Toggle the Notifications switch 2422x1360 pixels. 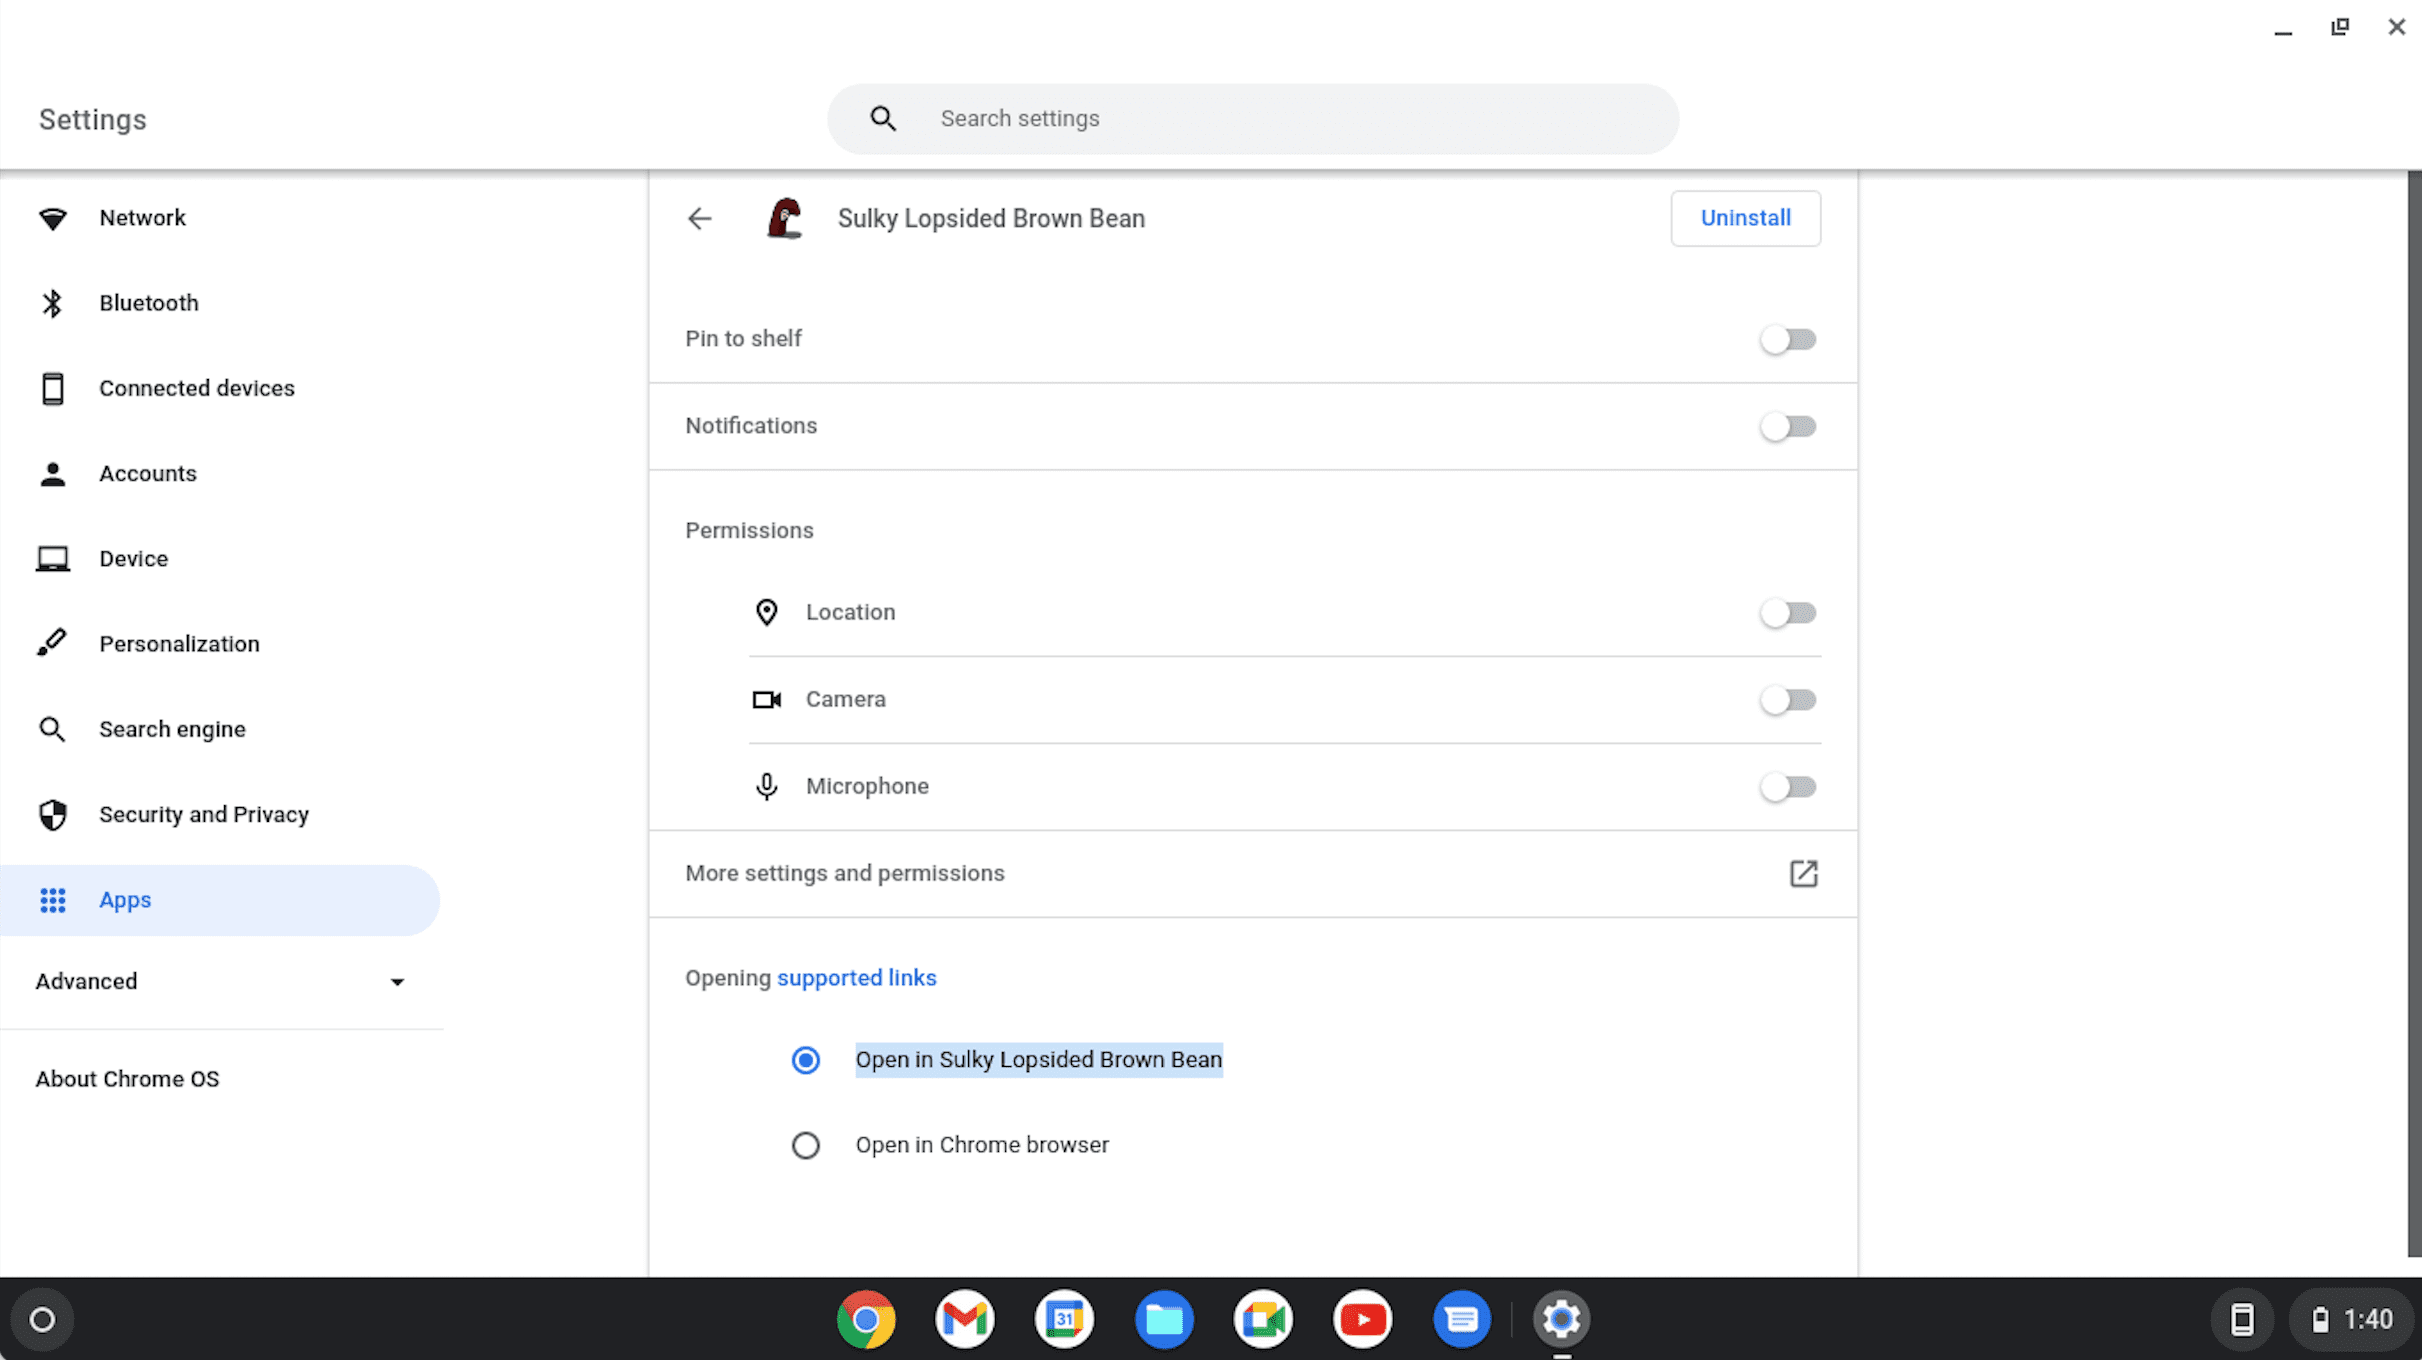pos(1788,426)
